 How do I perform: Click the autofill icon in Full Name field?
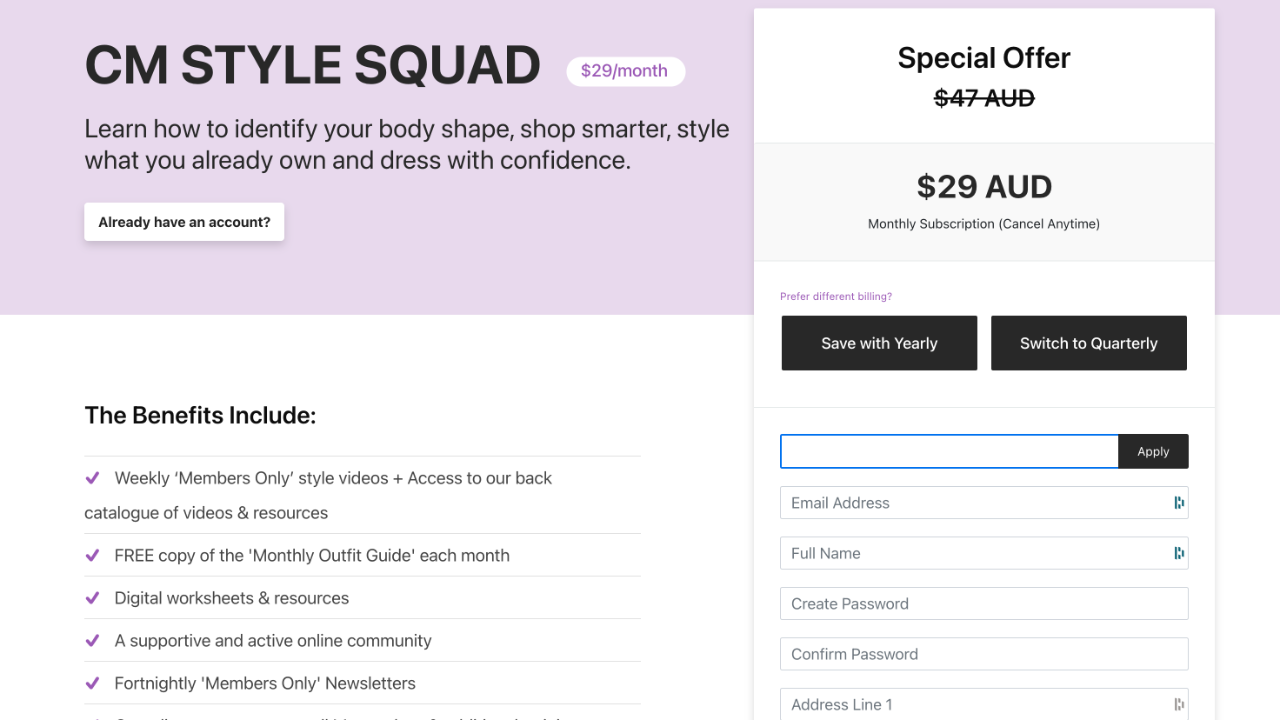pyautogui.click(x=1179, y=553)
